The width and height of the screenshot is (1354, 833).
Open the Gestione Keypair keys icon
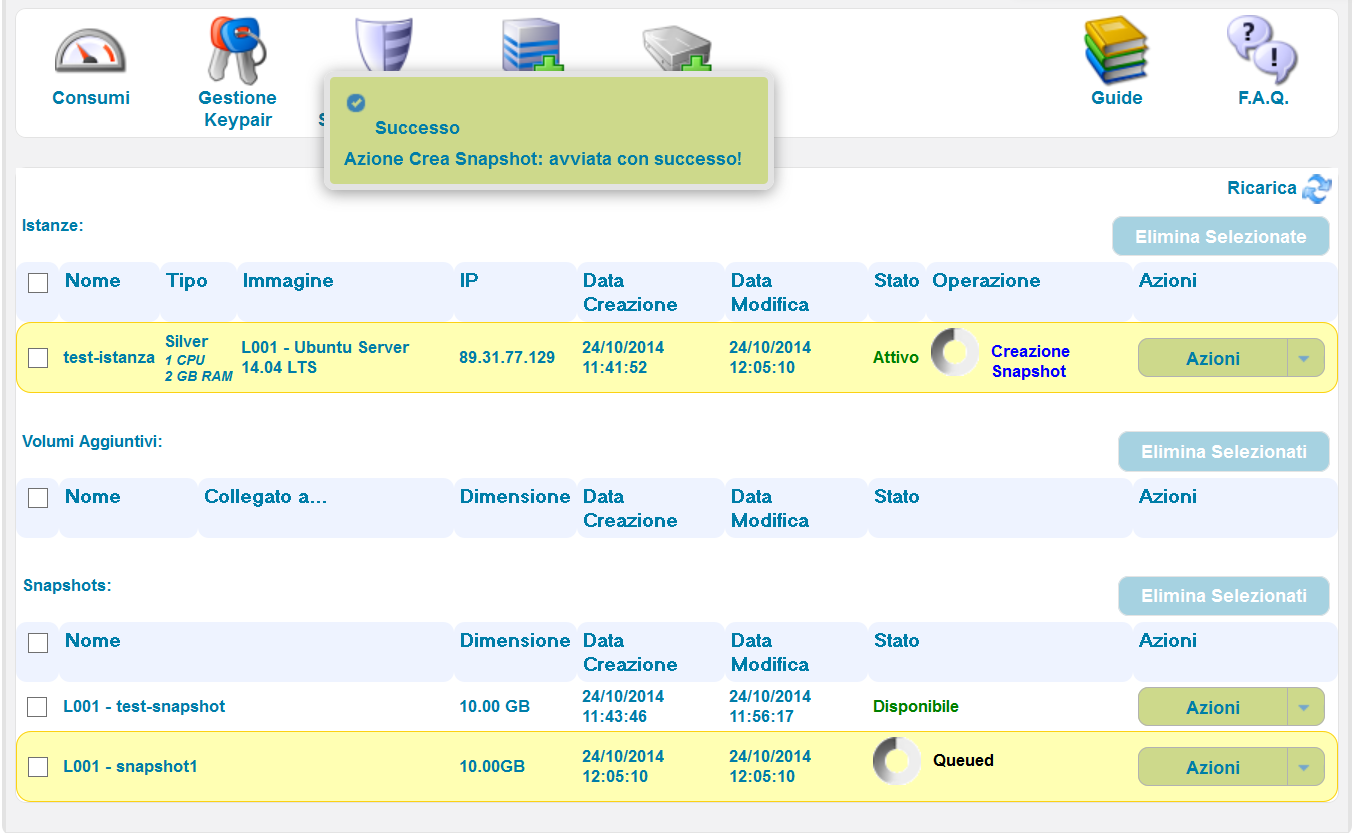click(237, 49)
